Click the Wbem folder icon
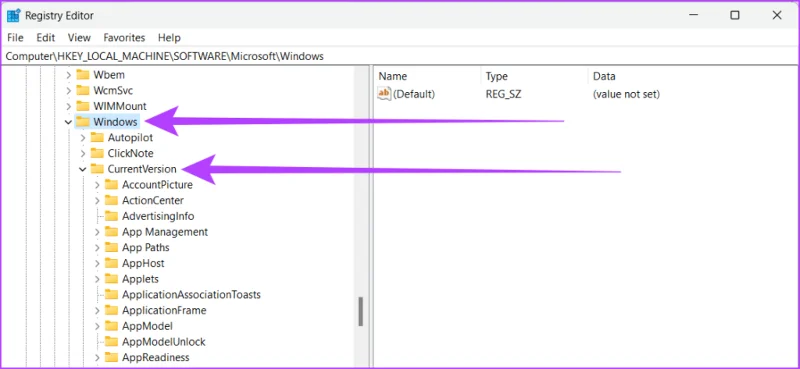 83,75
